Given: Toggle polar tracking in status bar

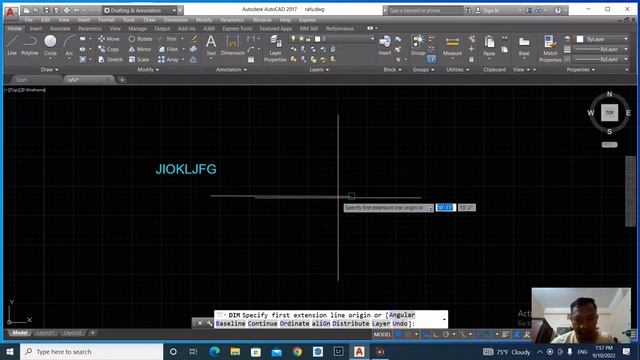Looking at the screenshot, I should point(446,334).
